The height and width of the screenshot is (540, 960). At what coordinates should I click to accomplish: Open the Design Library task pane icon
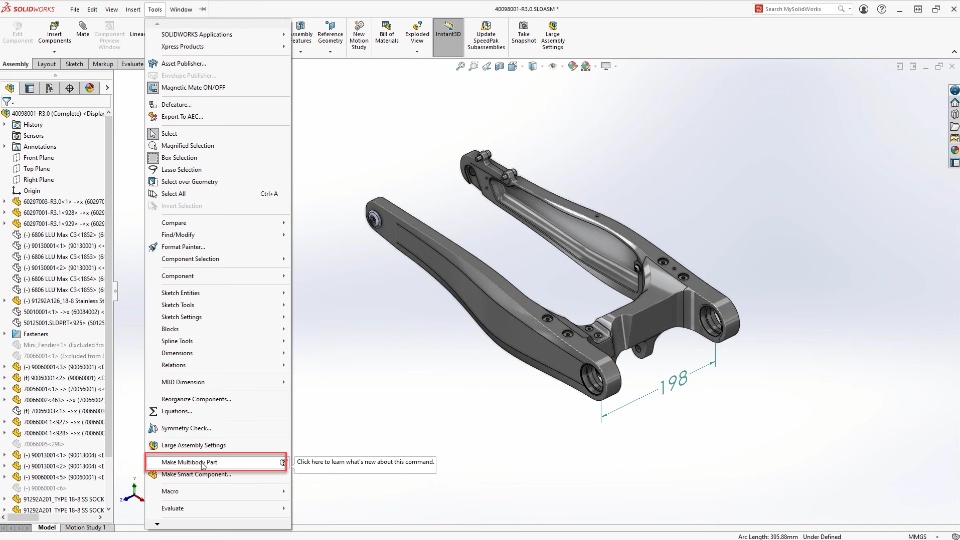(954, 114)
